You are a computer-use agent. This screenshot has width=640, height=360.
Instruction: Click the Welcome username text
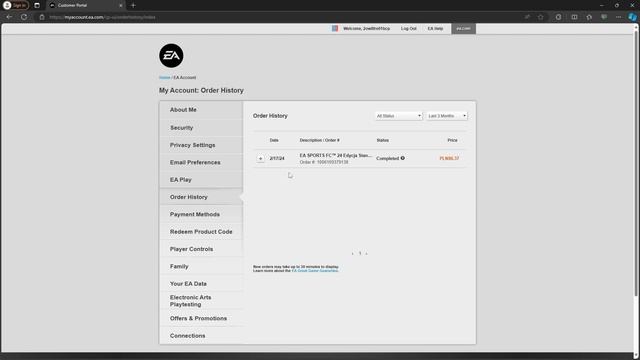click(366, 29)
